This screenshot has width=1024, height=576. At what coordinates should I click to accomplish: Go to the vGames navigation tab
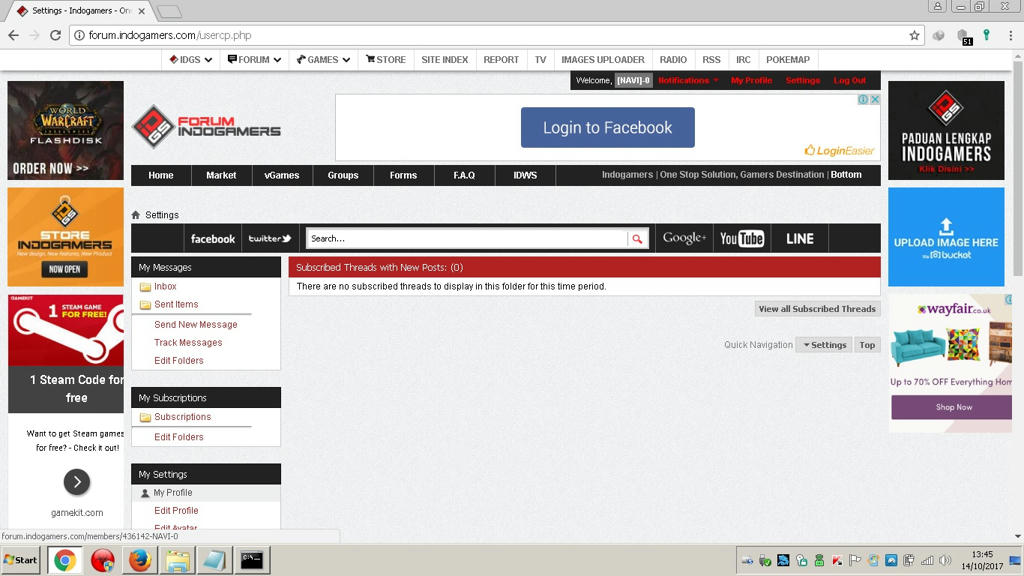pos(281,175)
